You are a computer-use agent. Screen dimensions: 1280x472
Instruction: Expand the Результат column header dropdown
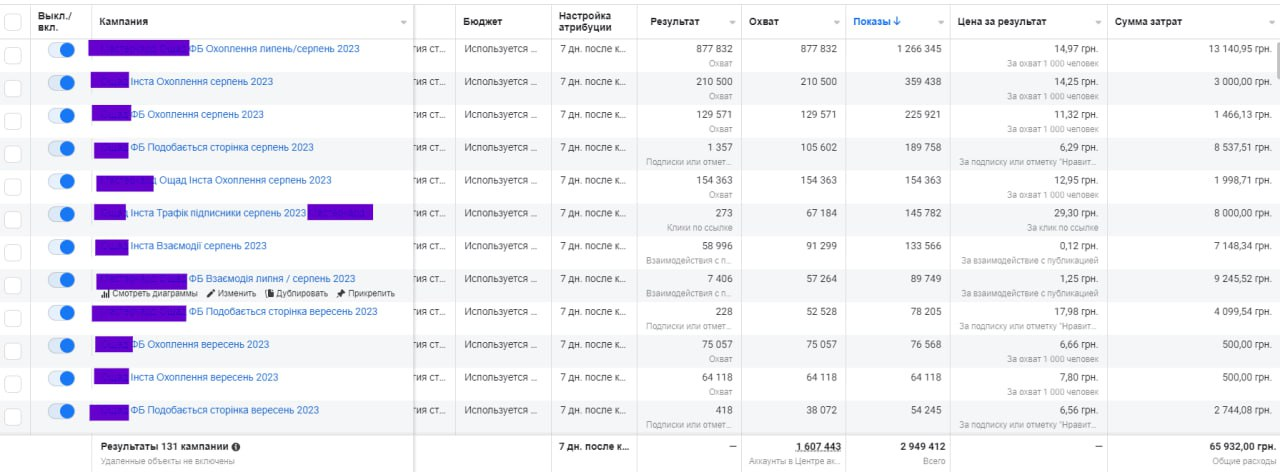pos(730,22)
